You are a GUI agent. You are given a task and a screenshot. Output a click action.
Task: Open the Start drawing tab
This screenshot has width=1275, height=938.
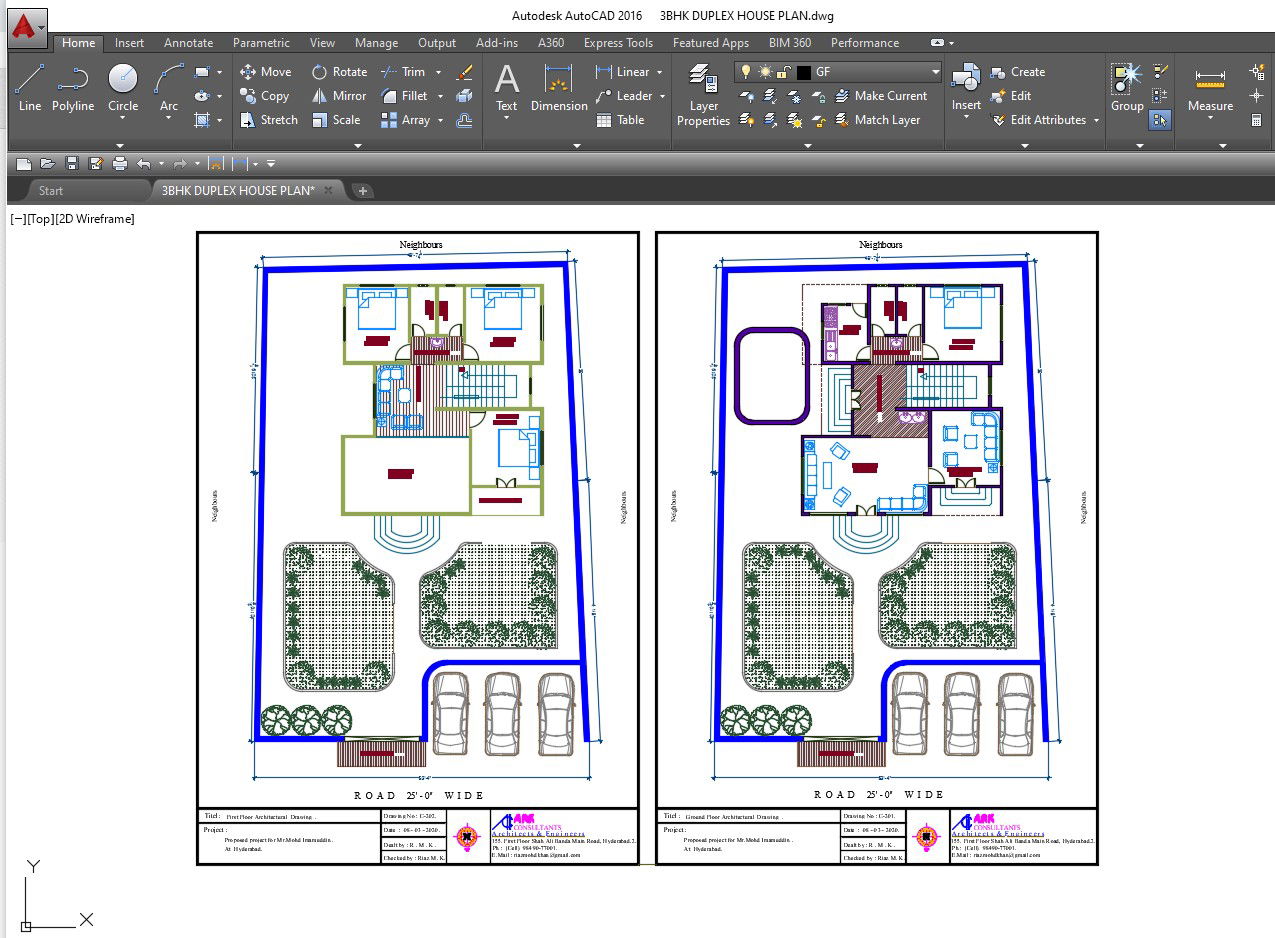coord(51,190)
